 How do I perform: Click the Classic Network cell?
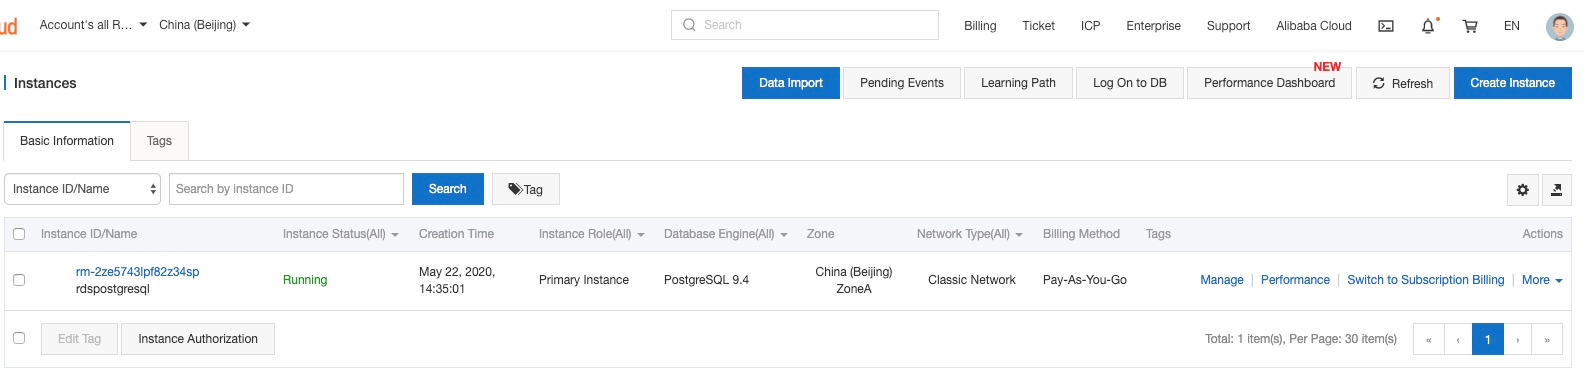[971, 280]
